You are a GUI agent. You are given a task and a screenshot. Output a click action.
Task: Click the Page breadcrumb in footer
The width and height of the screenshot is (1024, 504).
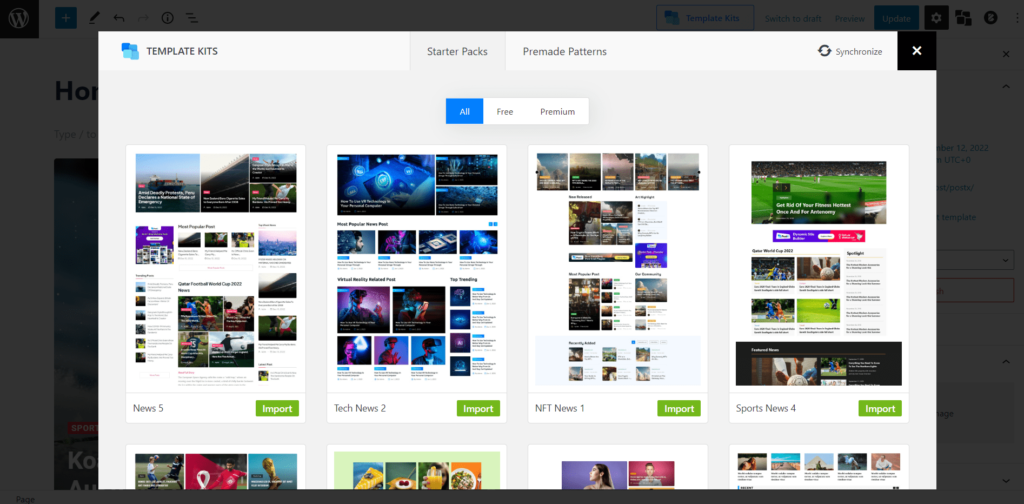[26, 499]
